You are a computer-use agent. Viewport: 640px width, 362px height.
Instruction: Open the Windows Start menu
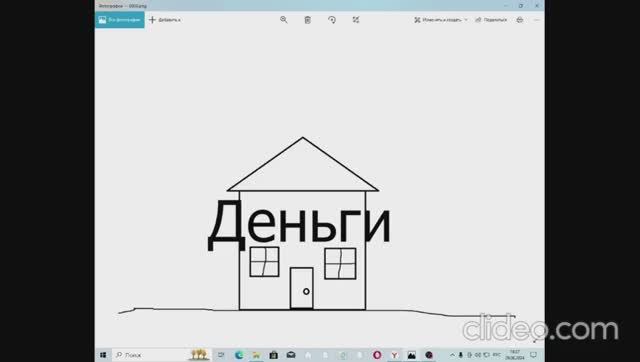pyautogui.click(x=103, y=355)
